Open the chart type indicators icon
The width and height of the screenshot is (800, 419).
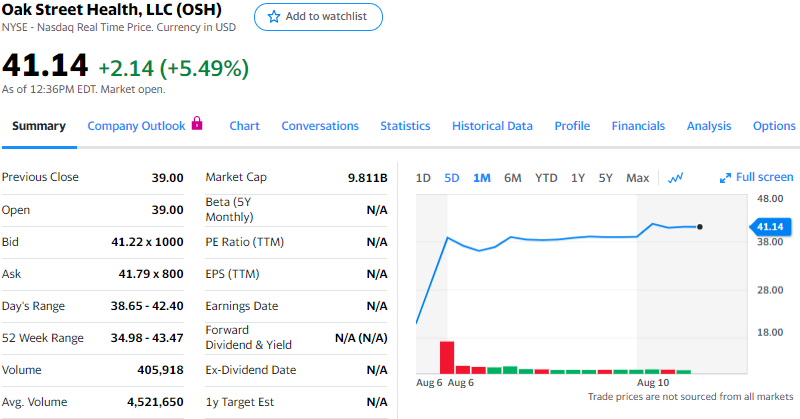(x=676, y=178)
